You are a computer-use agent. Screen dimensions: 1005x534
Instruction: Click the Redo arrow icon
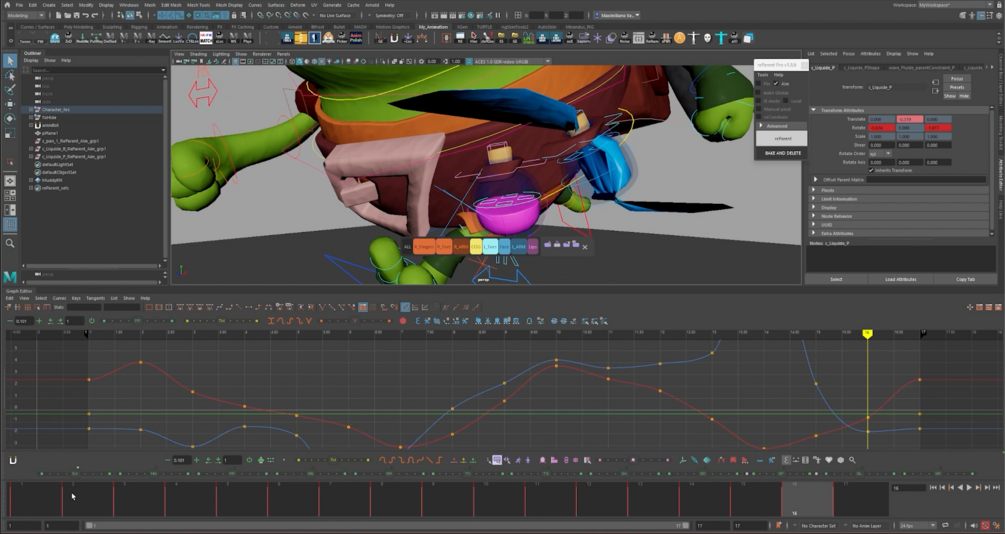[95, 15]
